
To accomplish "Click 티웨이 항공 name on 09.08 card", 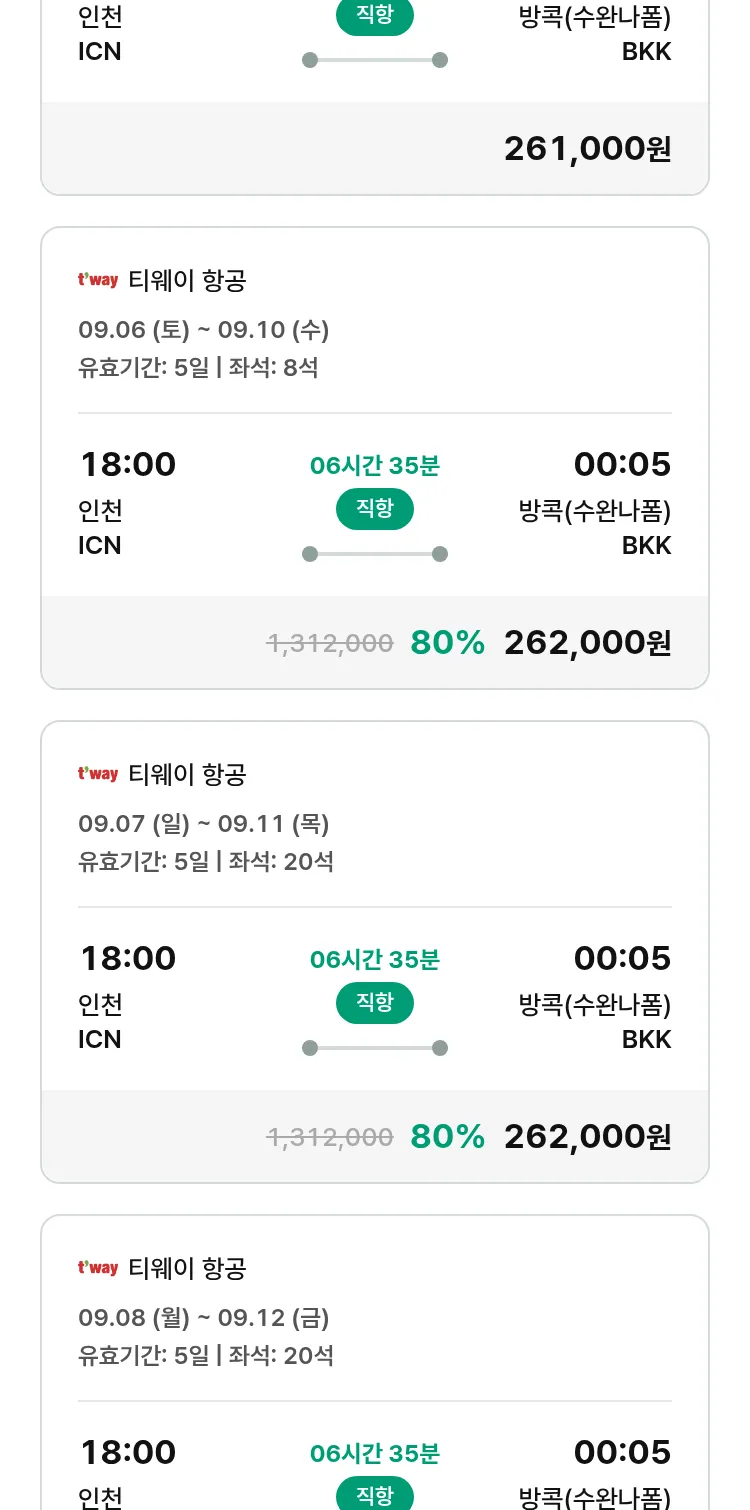I will 188,1268.
